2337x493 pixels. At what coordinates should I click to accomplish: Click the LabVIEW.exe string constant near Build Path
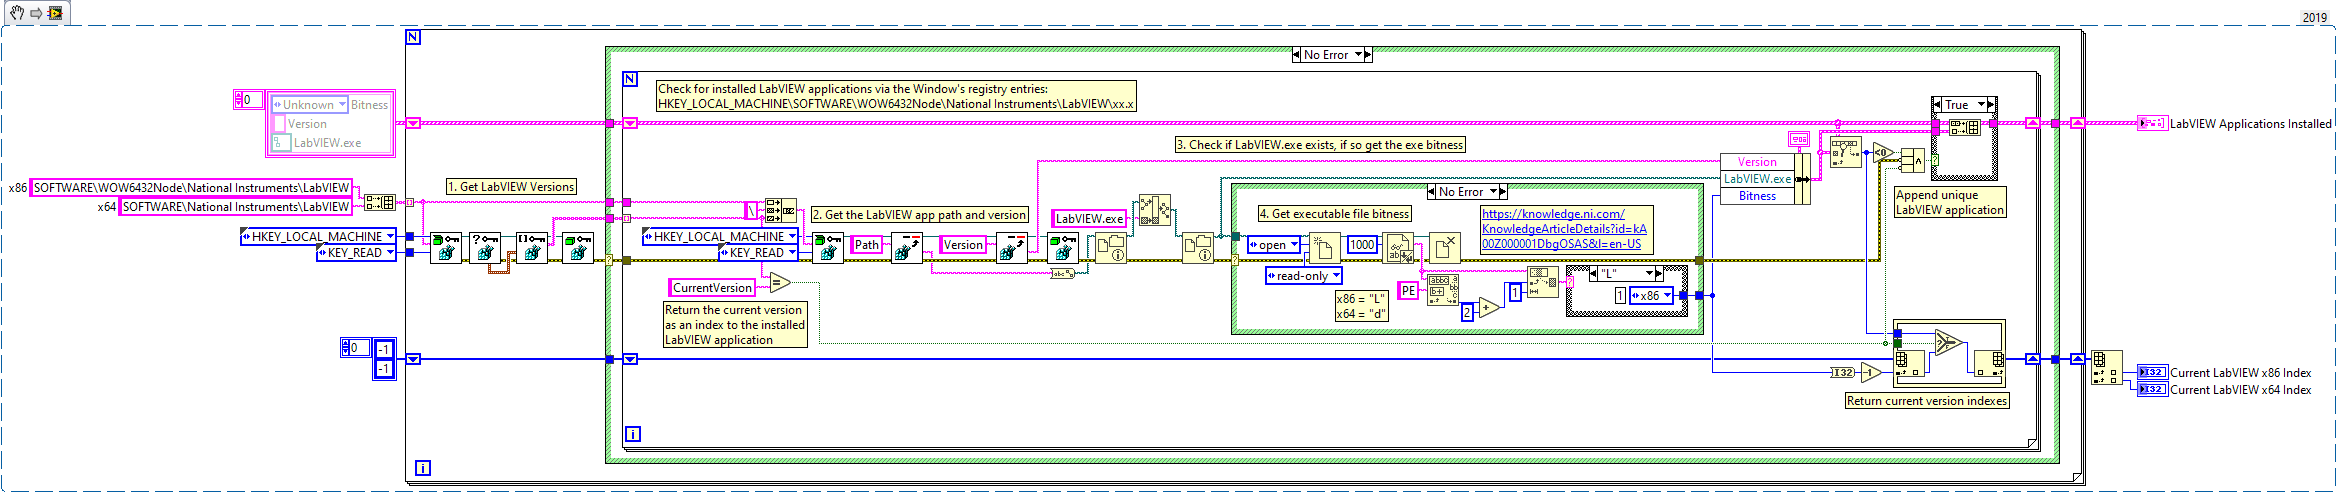1089,219
